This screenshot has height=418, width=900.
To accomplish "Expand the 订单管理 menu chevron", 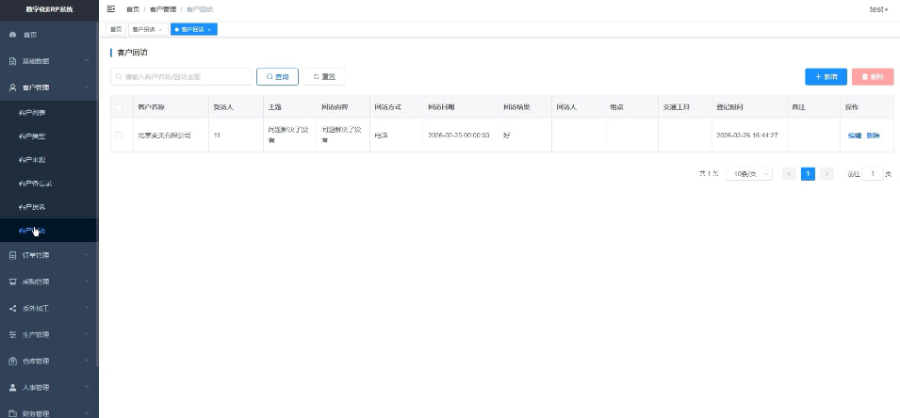I will tap(87, 255).
